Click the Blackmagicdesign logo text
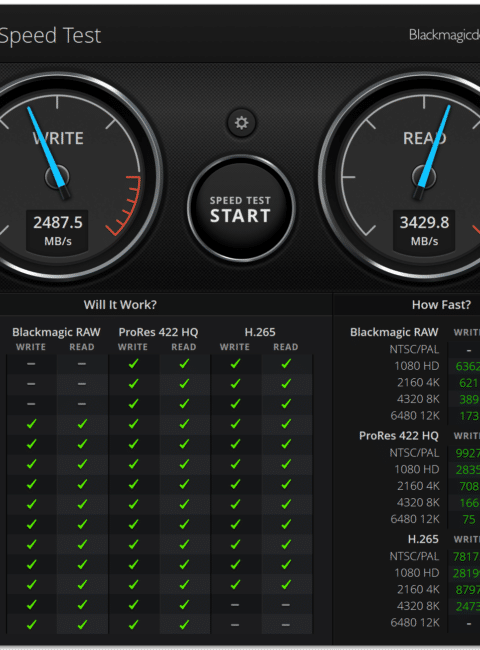The width and height of the screenshot is (480, 650). click(x=444, y=35)
